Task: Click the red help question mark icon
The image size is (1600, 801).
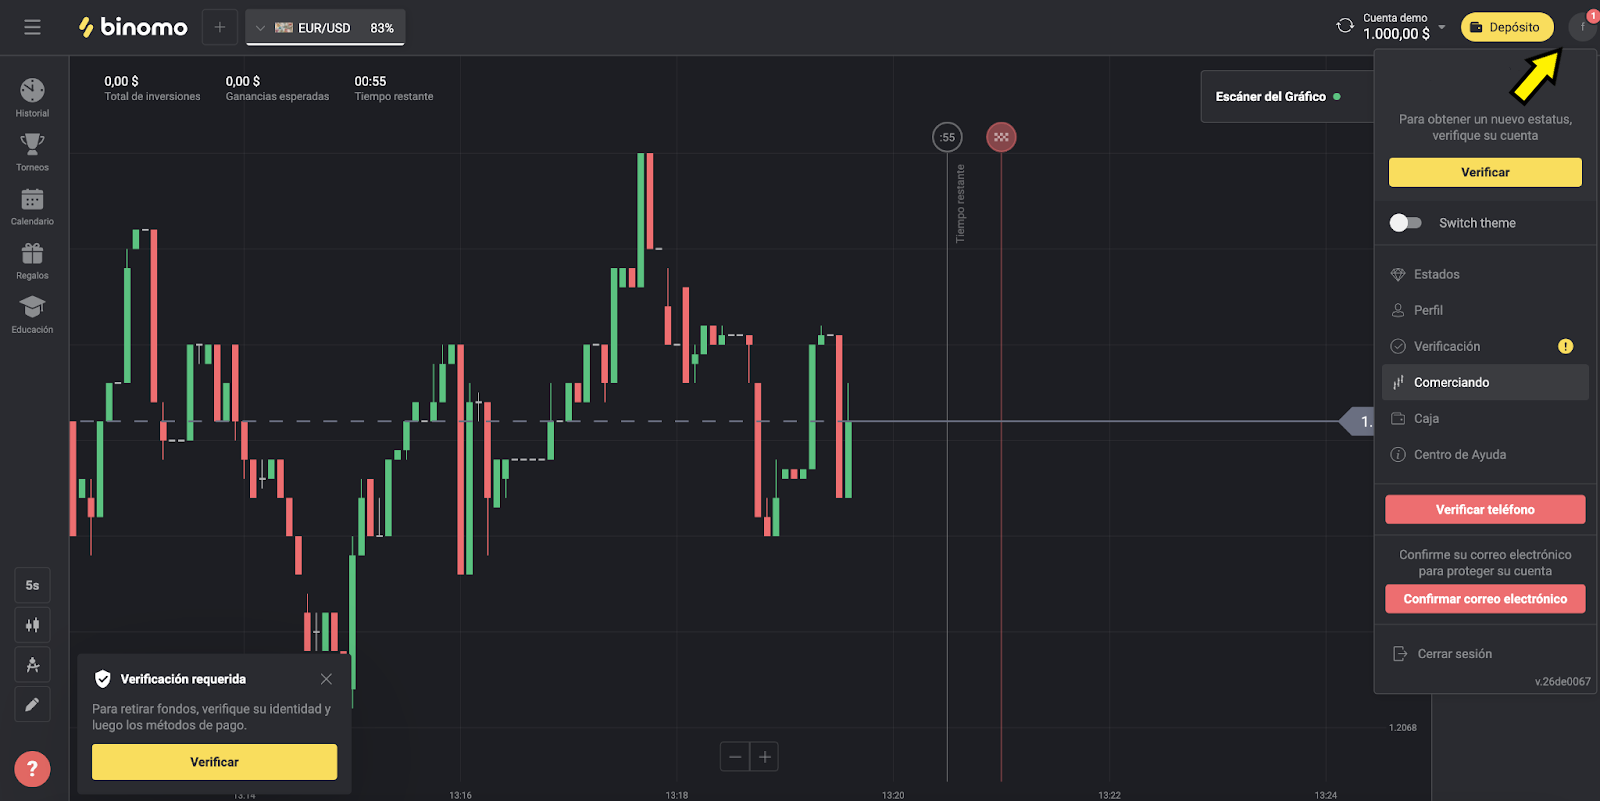Action: tap(32, 769)
